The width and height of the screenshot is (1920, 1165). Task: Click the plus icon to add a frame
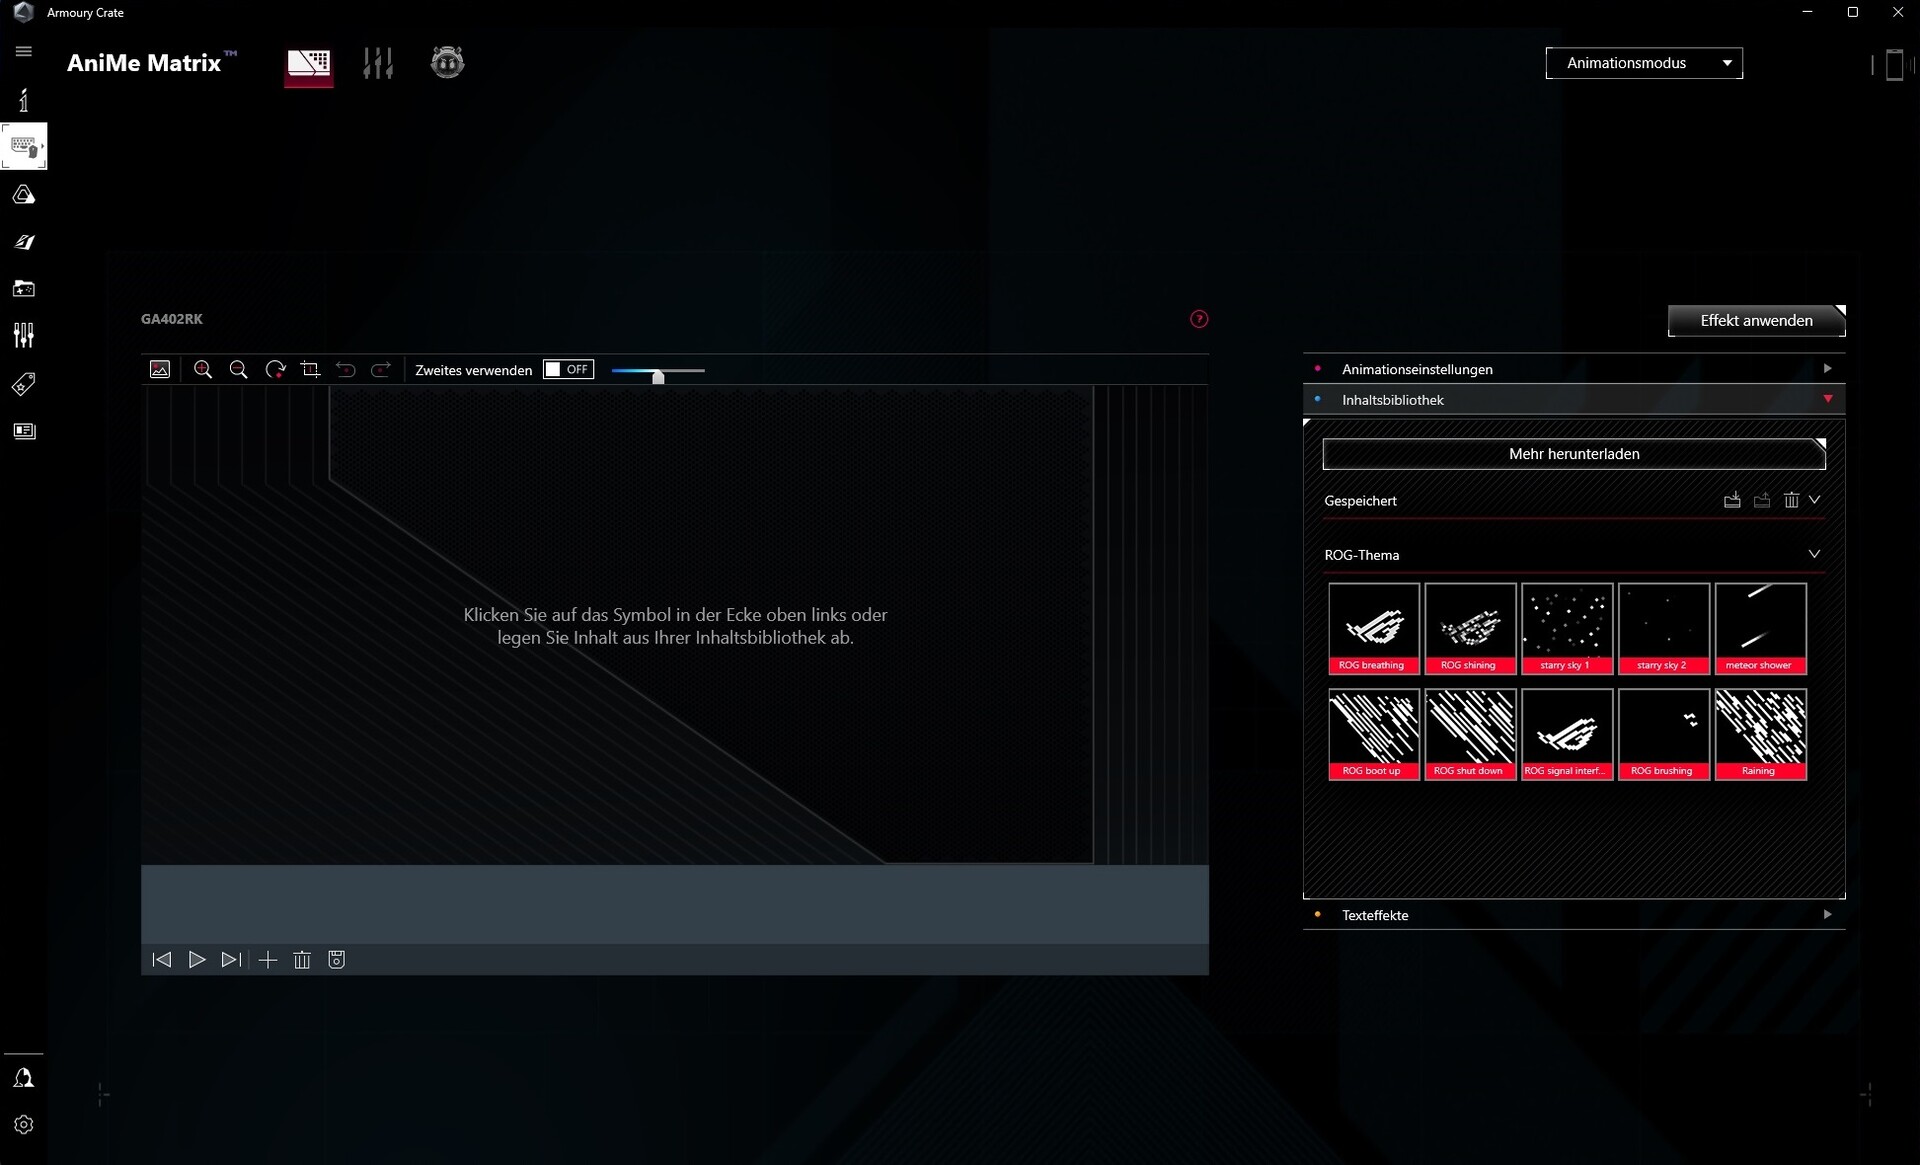(268, 960)
